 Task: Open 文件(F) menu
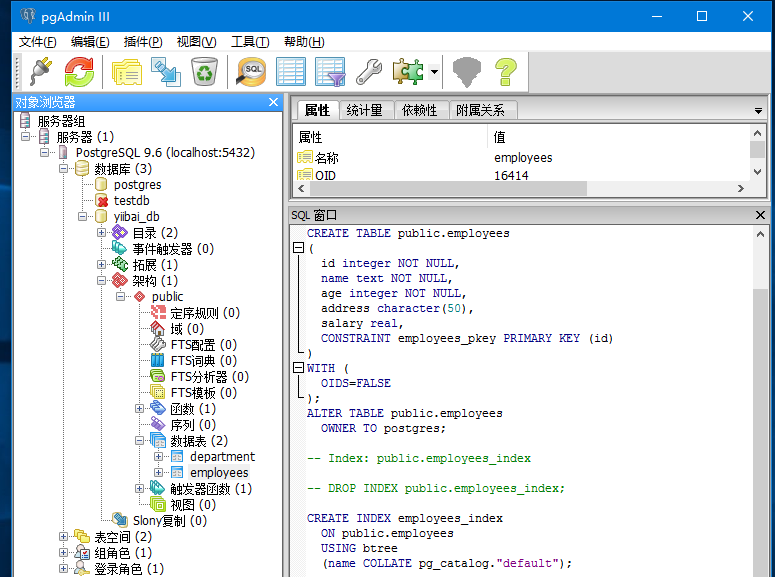click(x=38, y=42)
